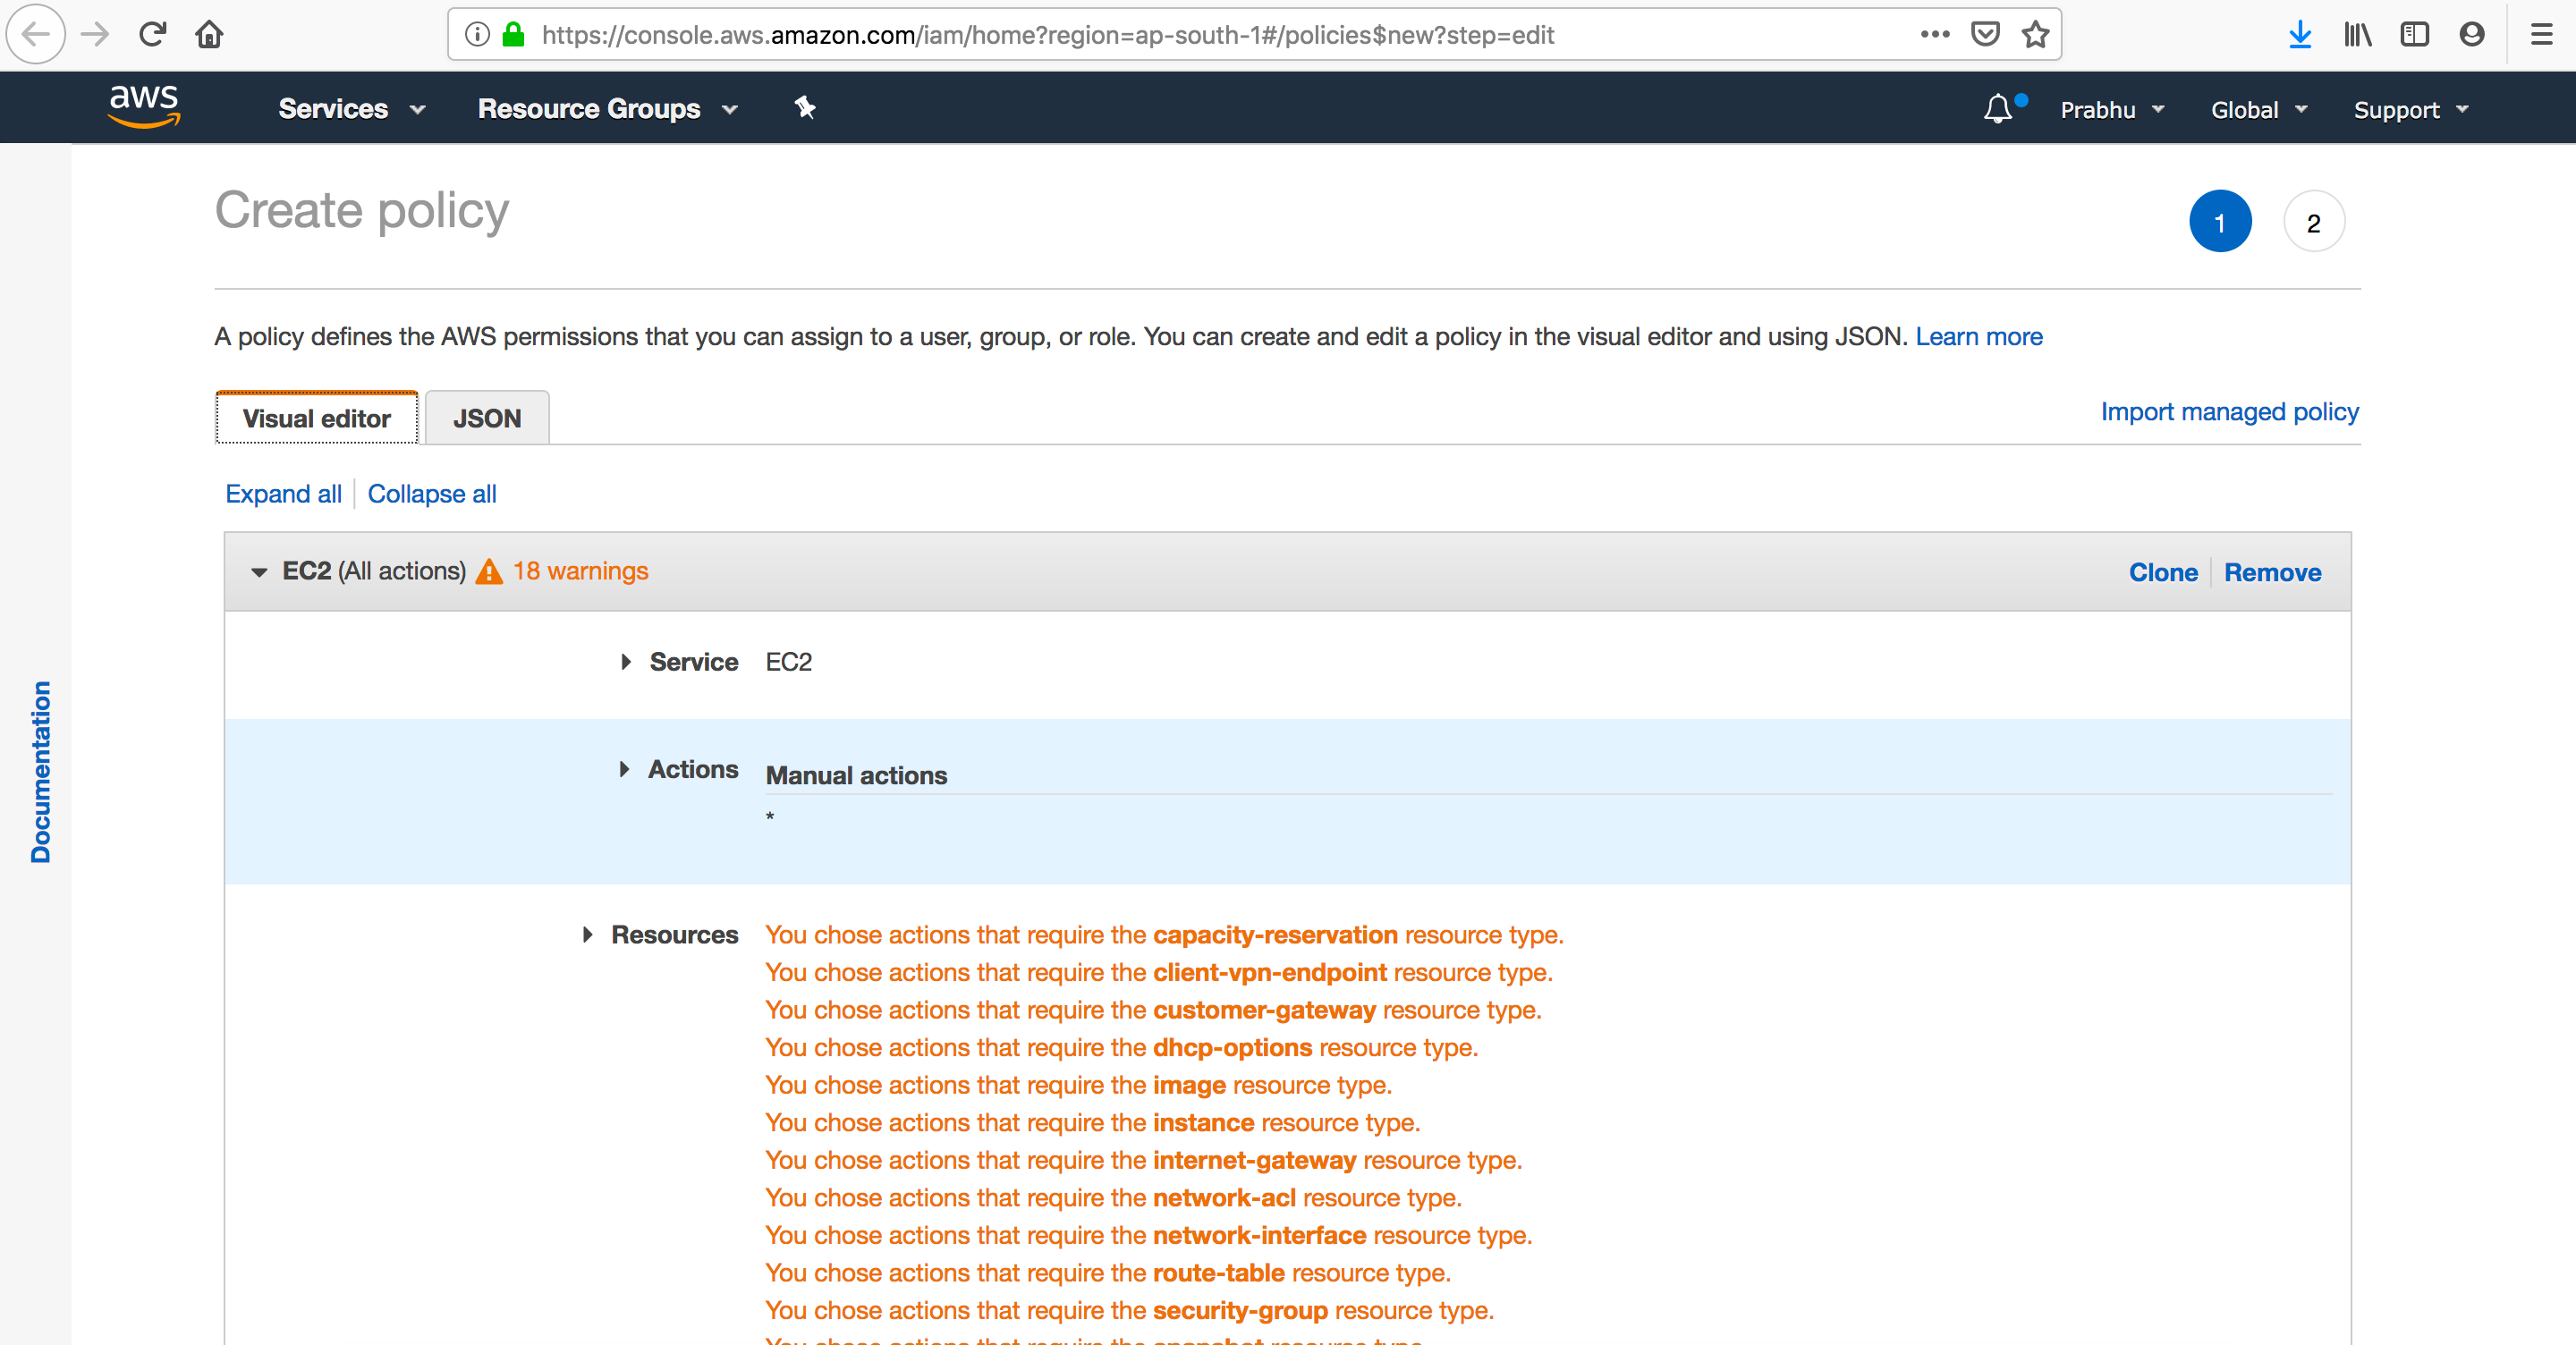Image resolution: width=2576 pixels, height=1345 pixels.
Task: Switch to the JSON tab
Action: [x=487, y=418]
